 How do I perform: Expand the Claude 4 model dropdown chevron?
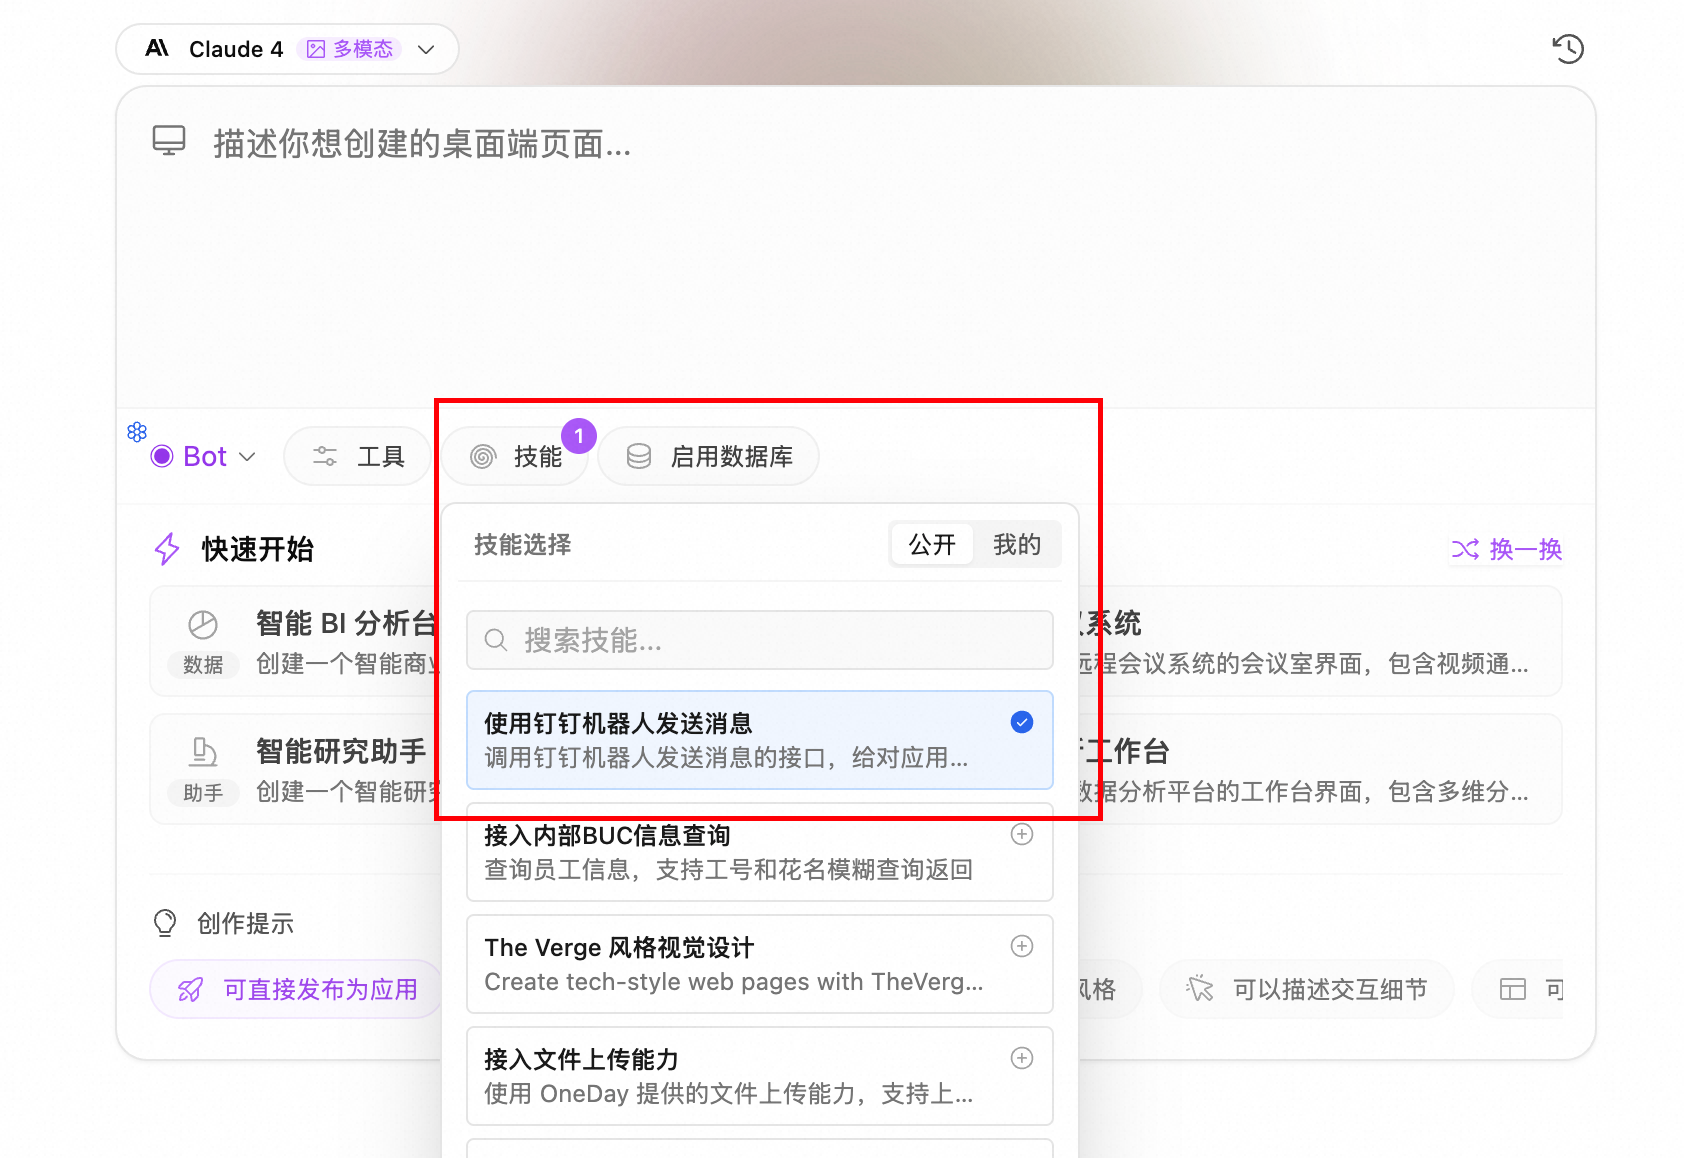coord(426,49)
